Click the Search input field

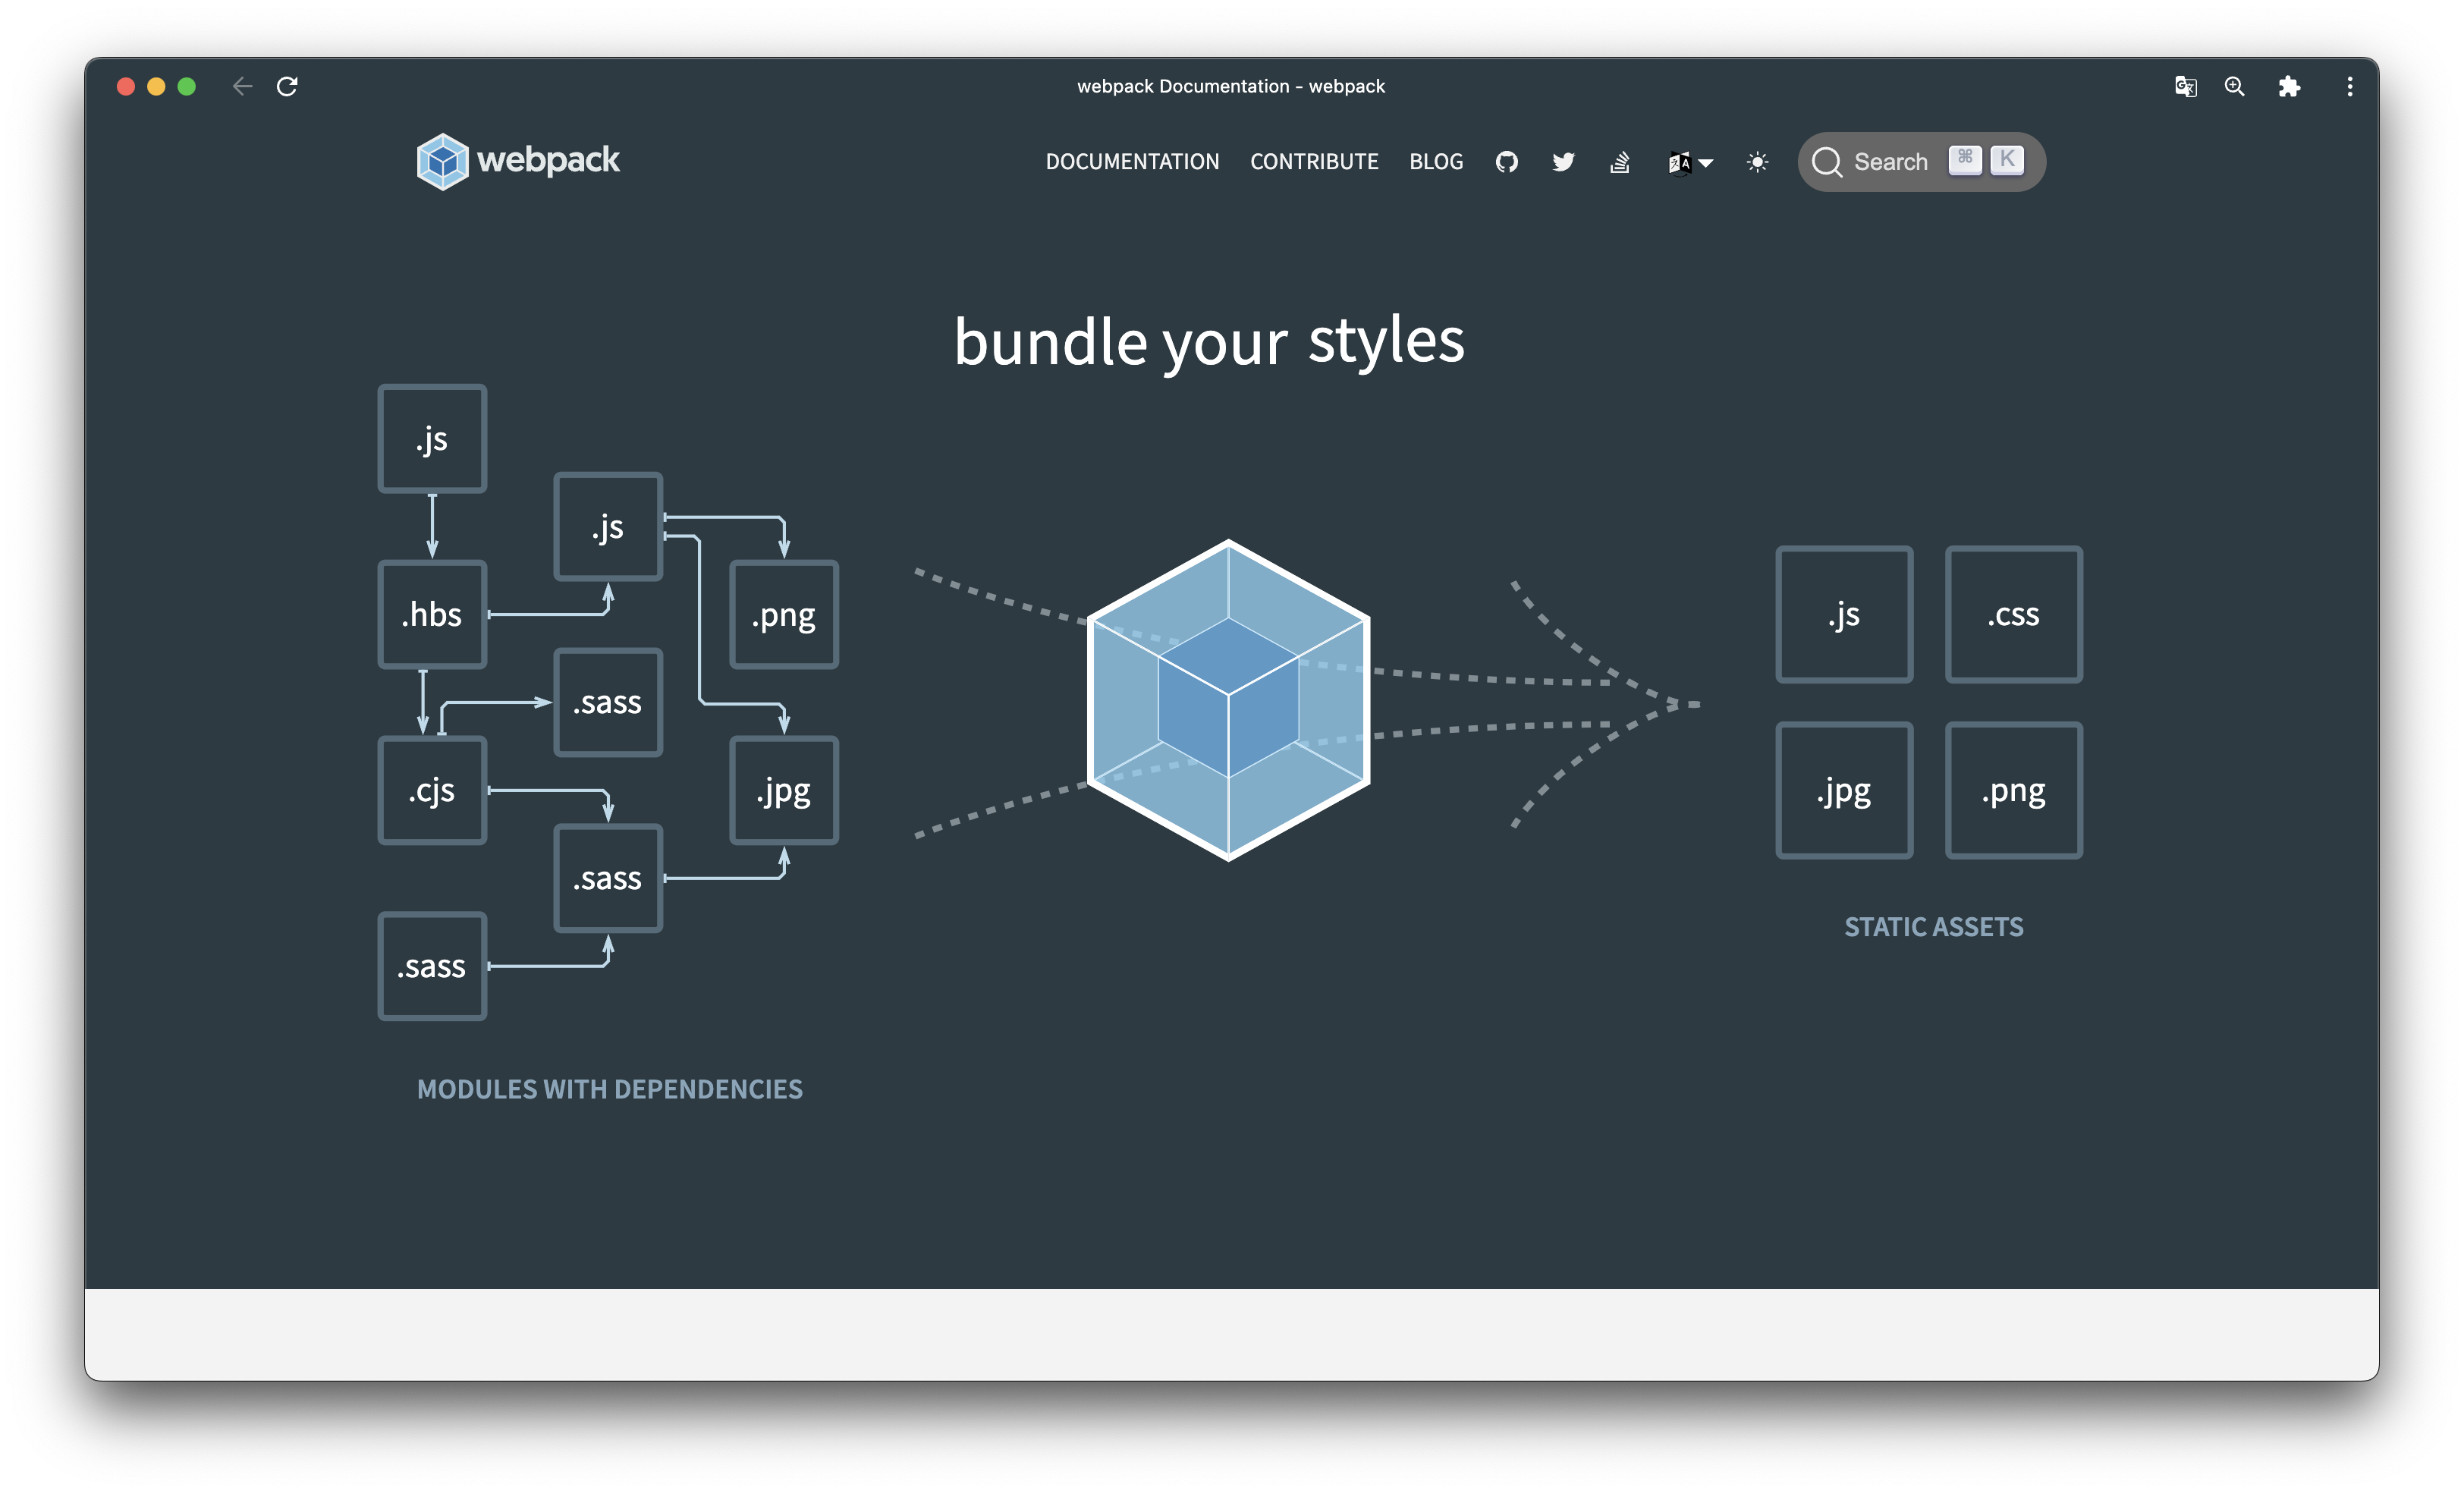pyautogui.click(x=1921, y=162)
